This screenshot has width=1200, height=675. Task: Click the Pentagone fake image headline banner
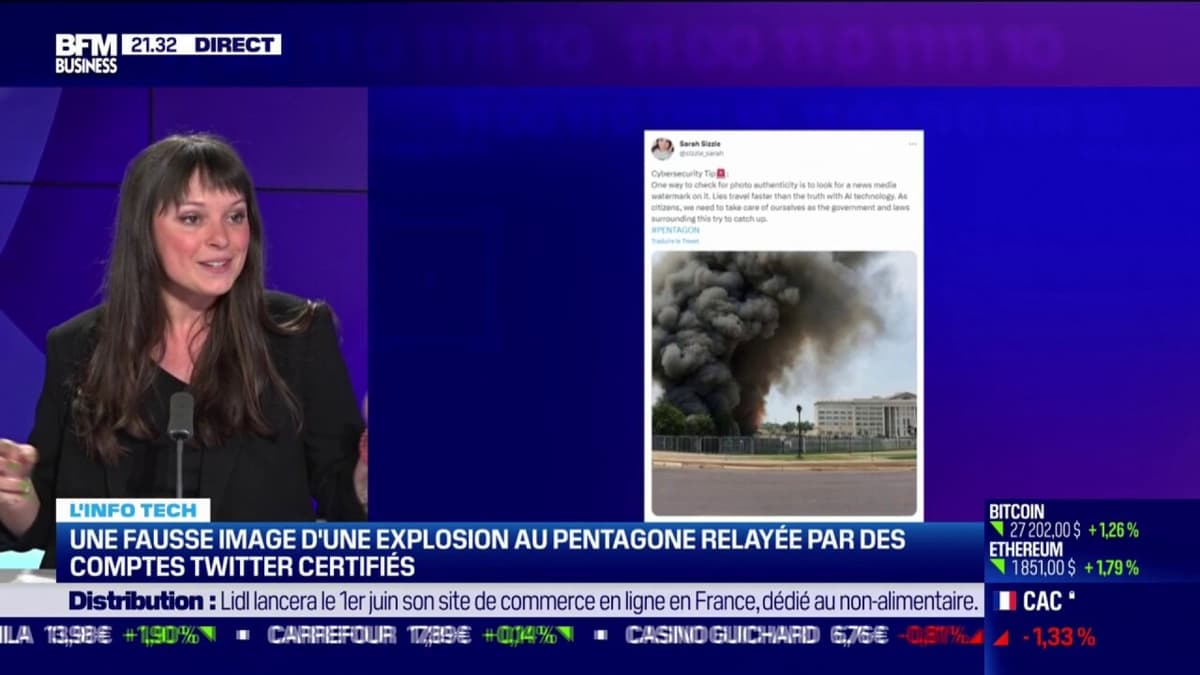(486, 553)
